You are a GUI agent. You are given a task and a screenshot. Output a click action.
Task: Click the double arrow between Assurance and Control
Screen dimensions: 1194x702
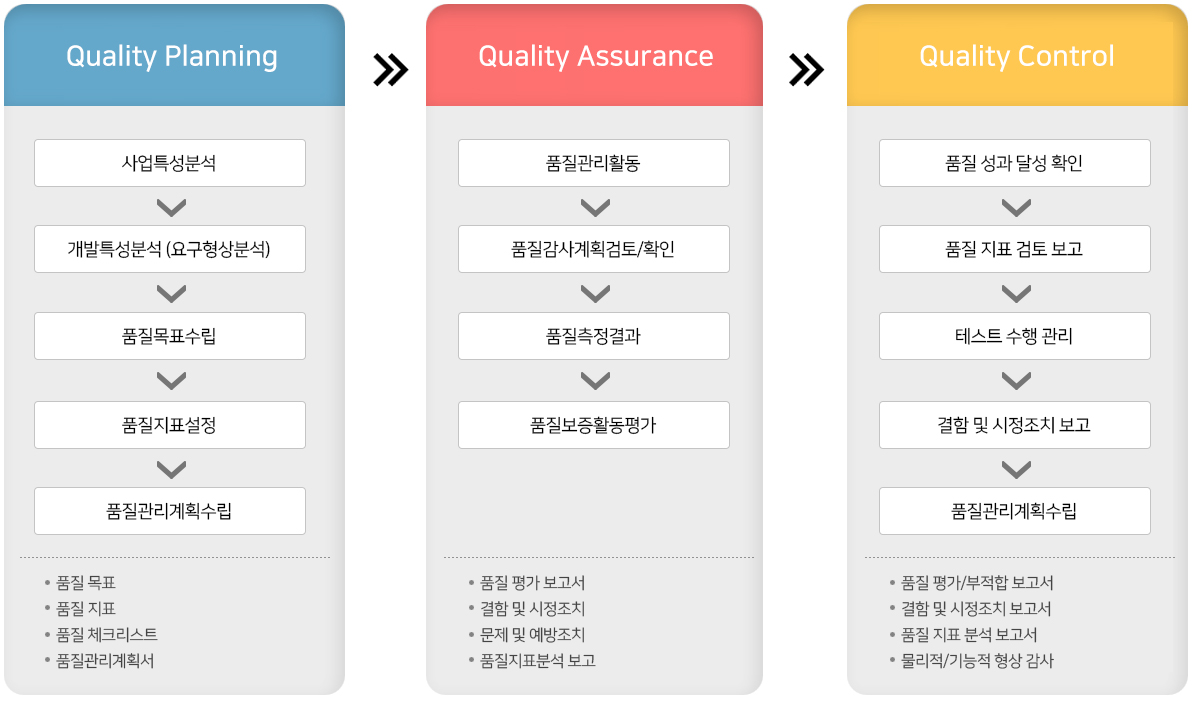pos(806,70)
